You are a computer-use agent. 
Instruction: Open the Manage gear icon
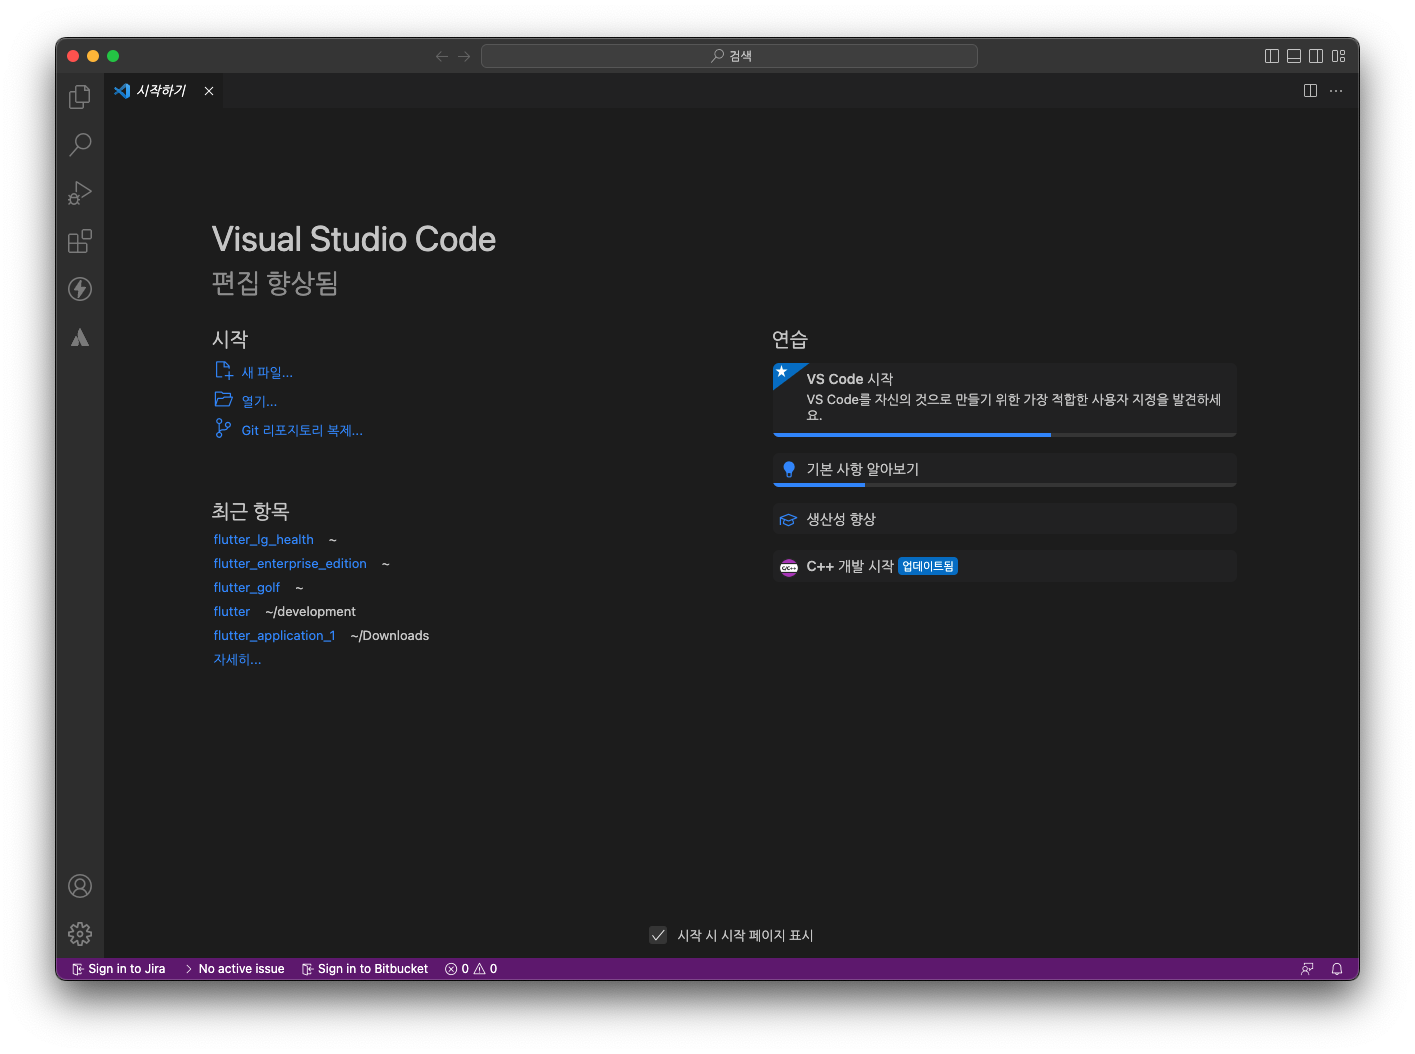[80, 934]
